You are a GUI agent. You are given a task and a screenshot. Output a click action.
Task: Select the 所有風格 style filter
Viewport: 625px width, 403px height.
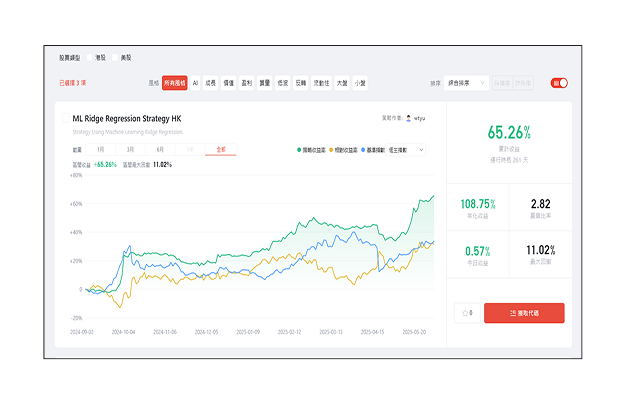pos(175,83)
